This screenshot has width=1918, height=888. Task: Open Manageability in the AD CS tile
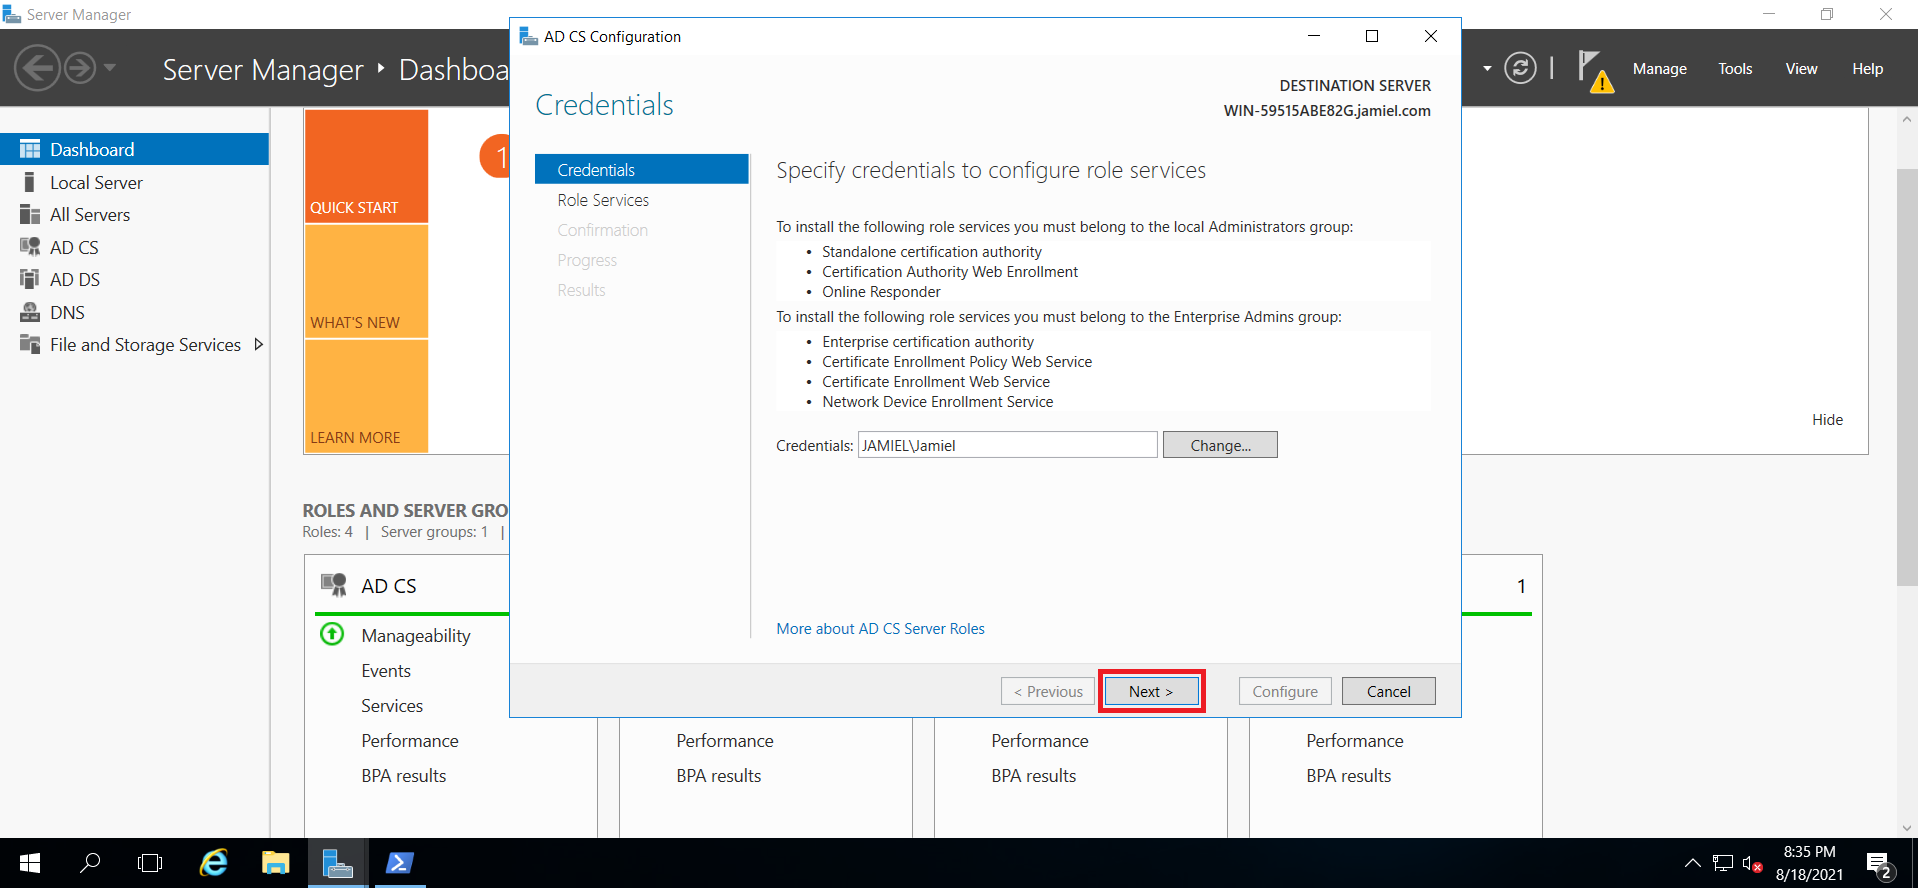416,636
